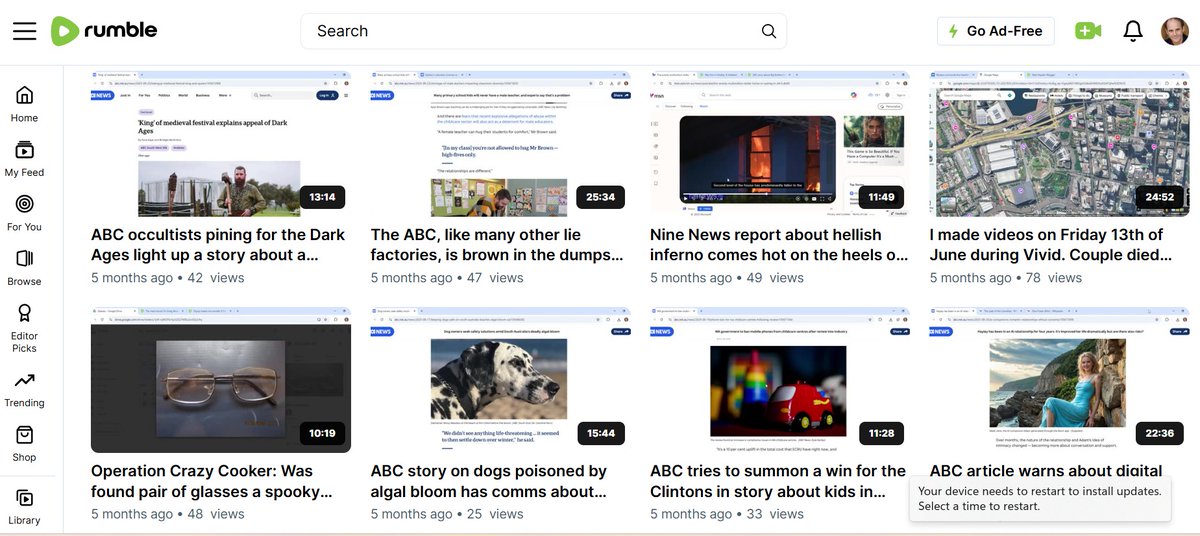Open Browse in sidebar
The width and height of the screenshot is (1200, 536).
pos(24,268)
